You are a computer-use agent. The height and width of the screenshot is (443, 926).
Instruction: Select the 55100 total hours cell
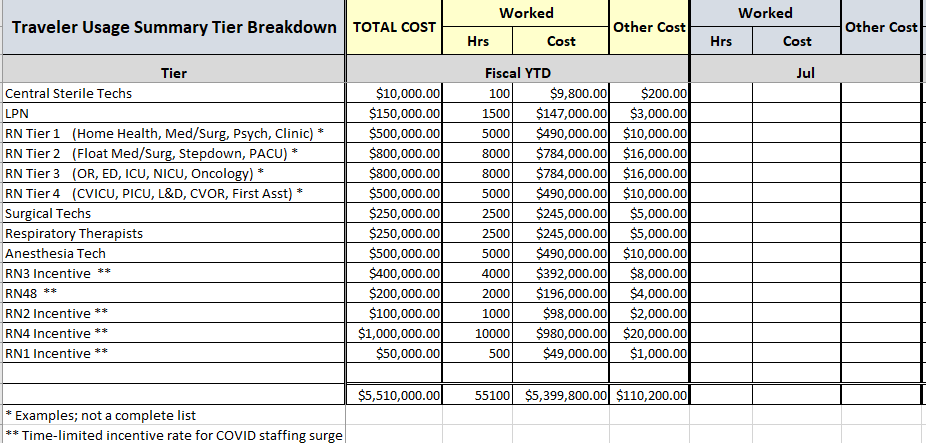[493, 394]
